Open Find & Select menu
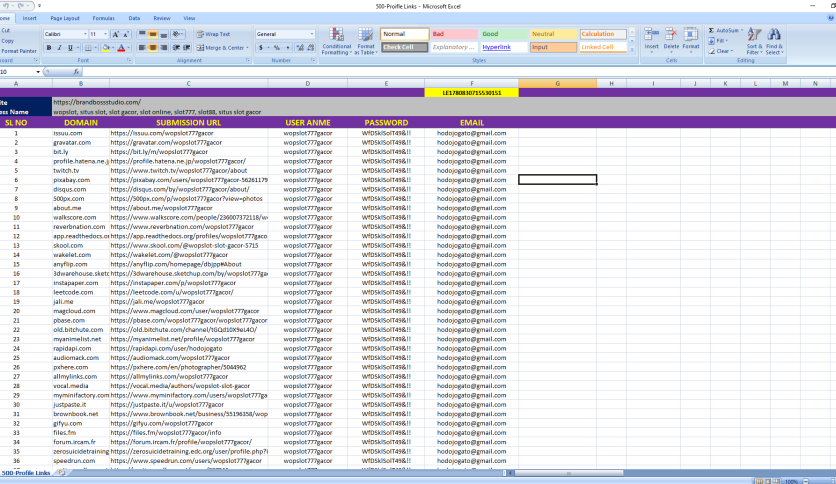836x484 pixels. point(774,41)
